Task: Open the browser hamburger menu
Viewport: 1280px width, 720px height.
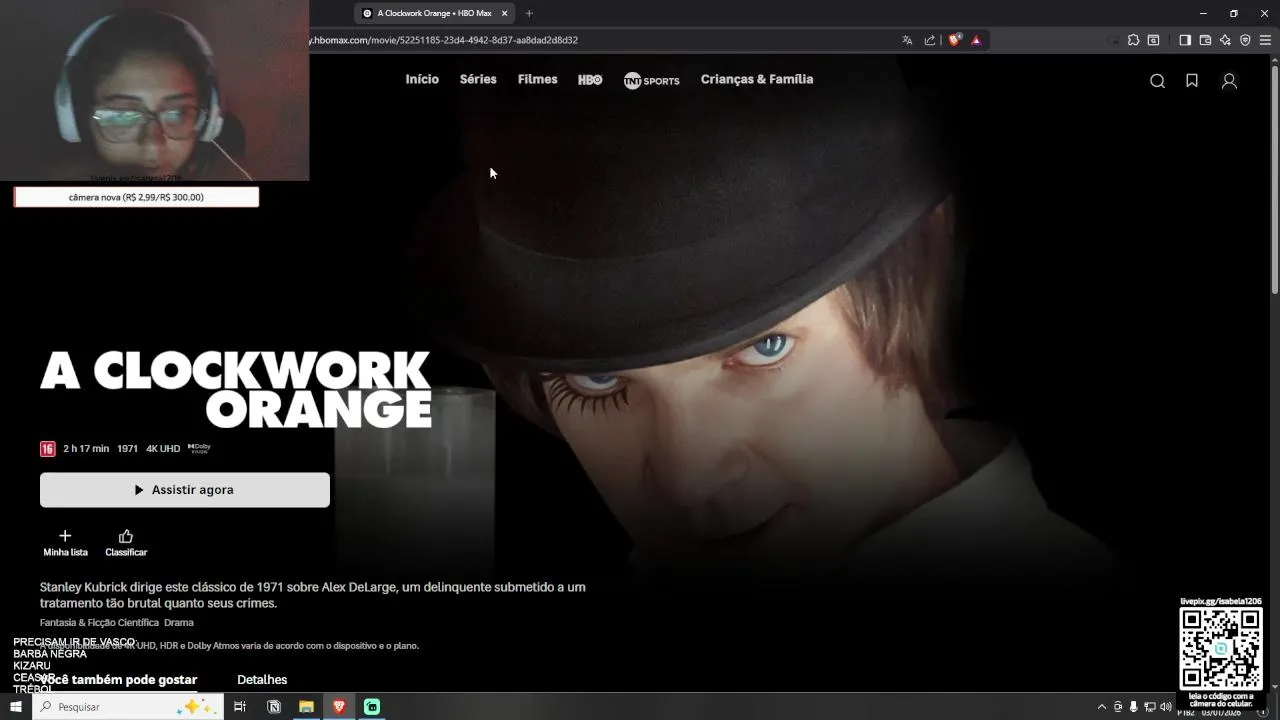Action: pos(1265,40)
